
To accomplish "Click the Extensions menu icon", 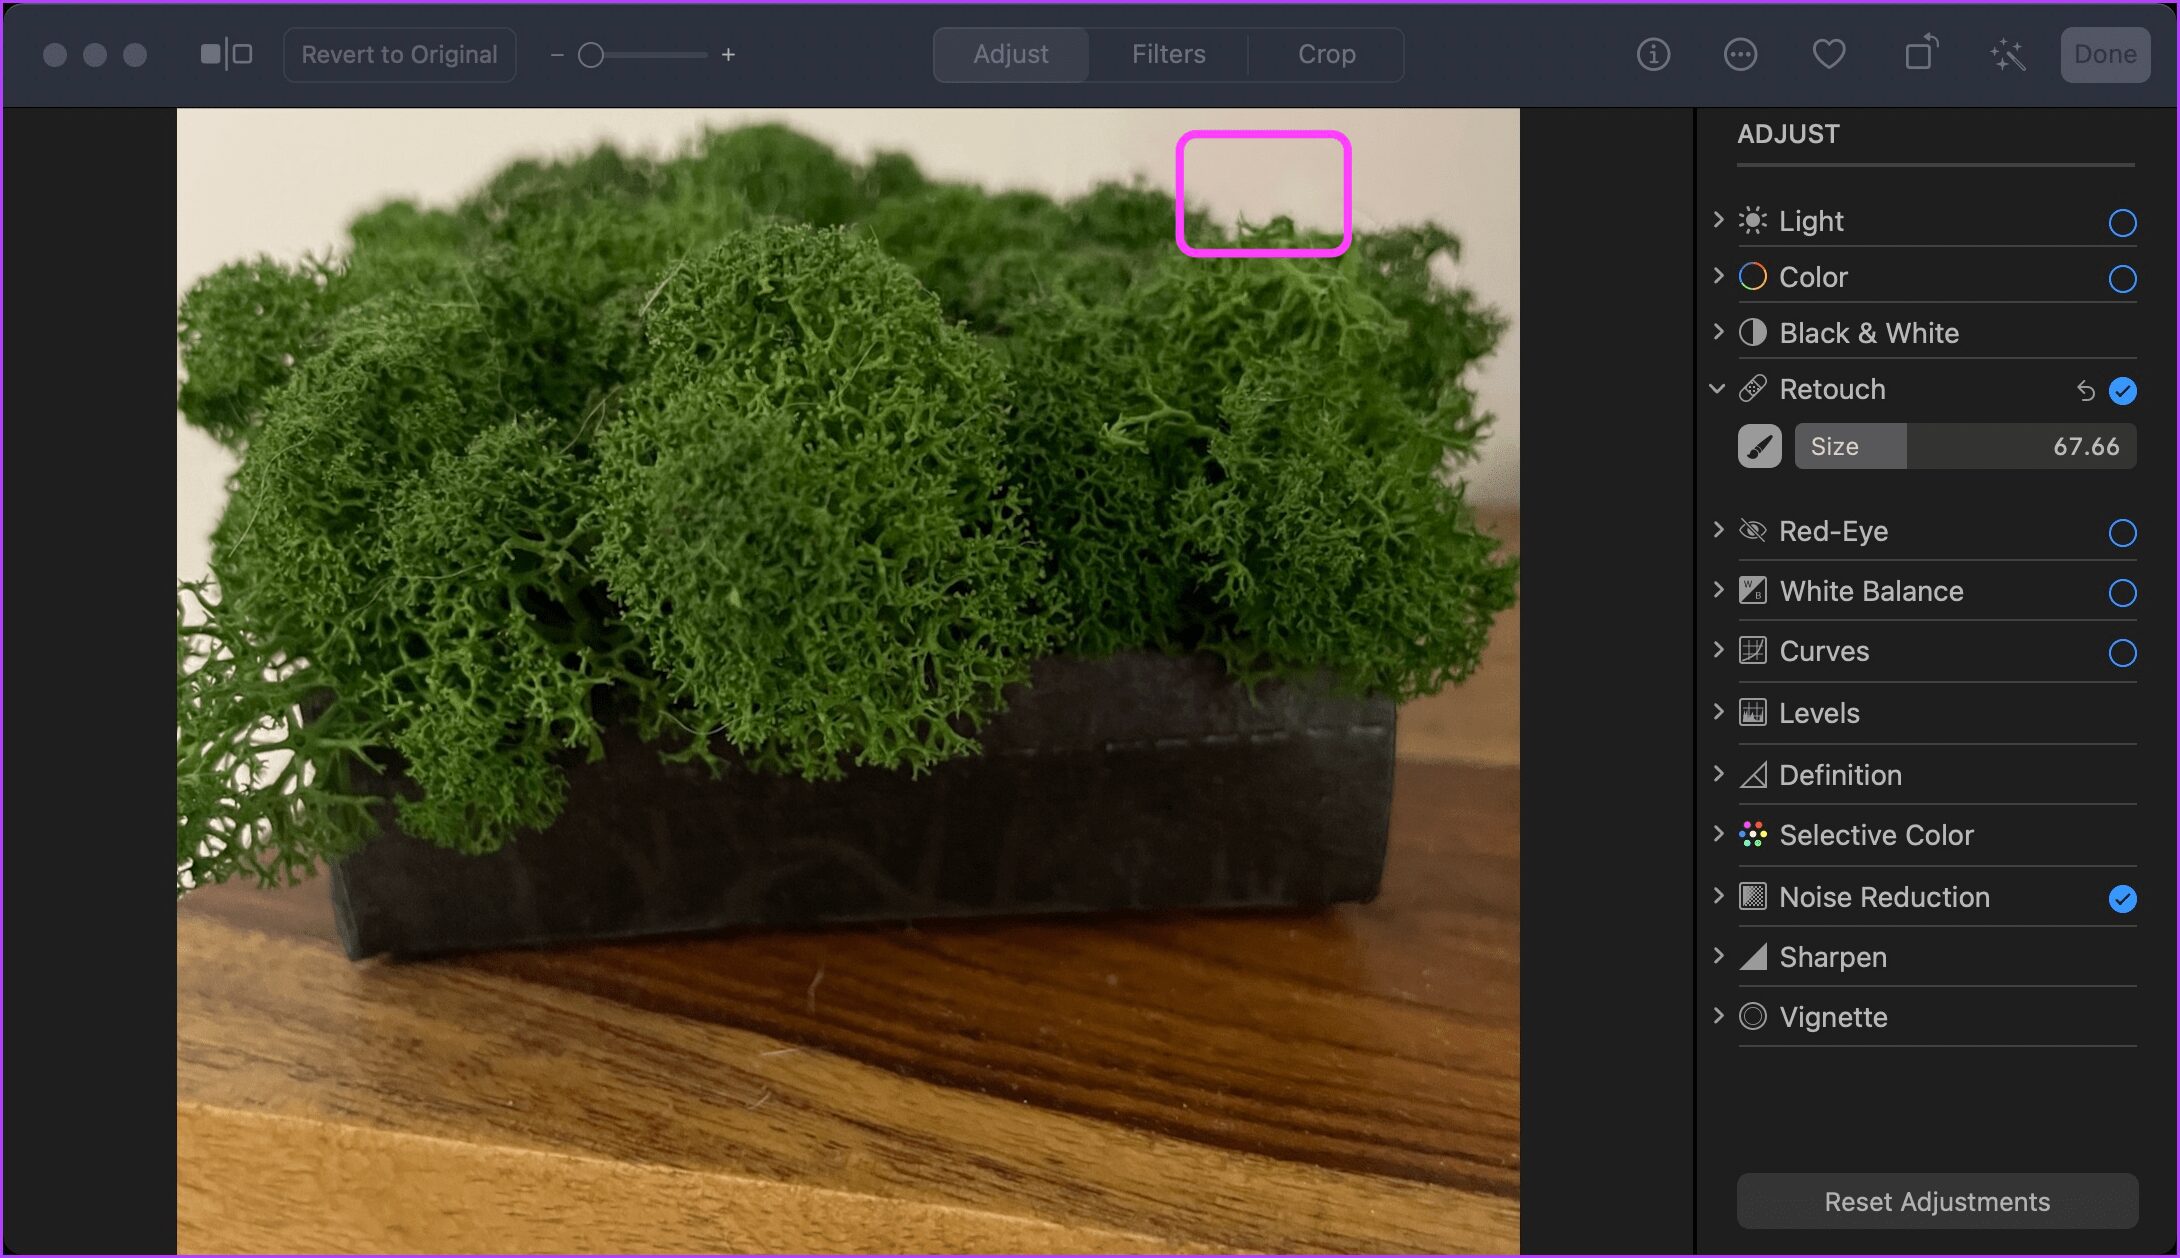I will click(1740, 55).
